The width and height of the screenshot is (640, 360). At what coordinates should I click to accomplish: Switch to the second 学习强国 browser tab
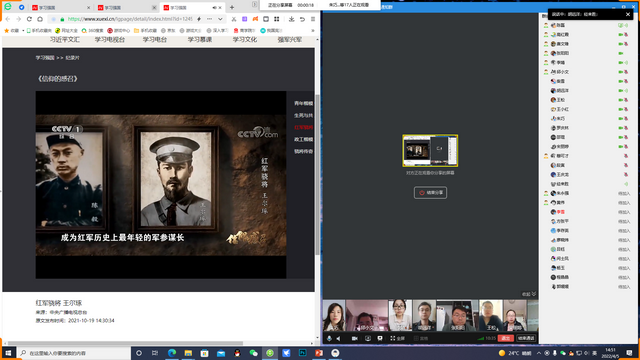pyautogui.click(x=127, y=7)
